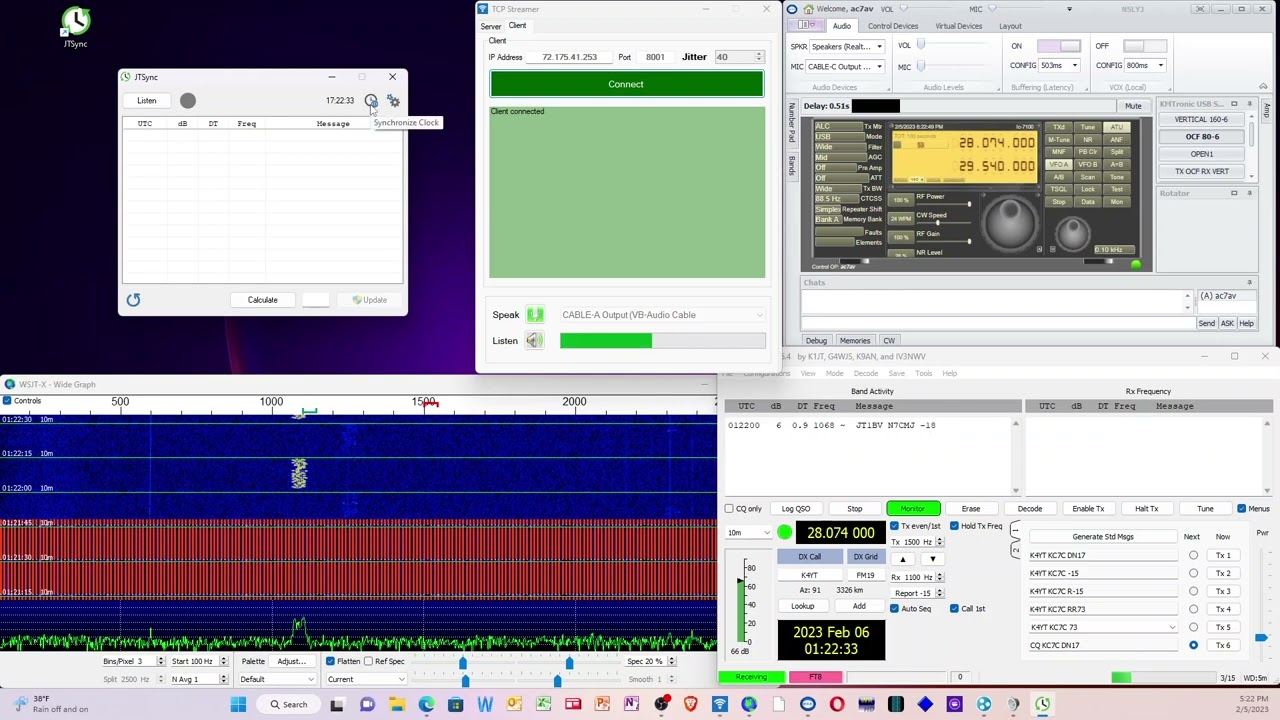Open VOX CONFIG 800ms dropdown
The image size is (1280, 720).
click(1146, 66)
